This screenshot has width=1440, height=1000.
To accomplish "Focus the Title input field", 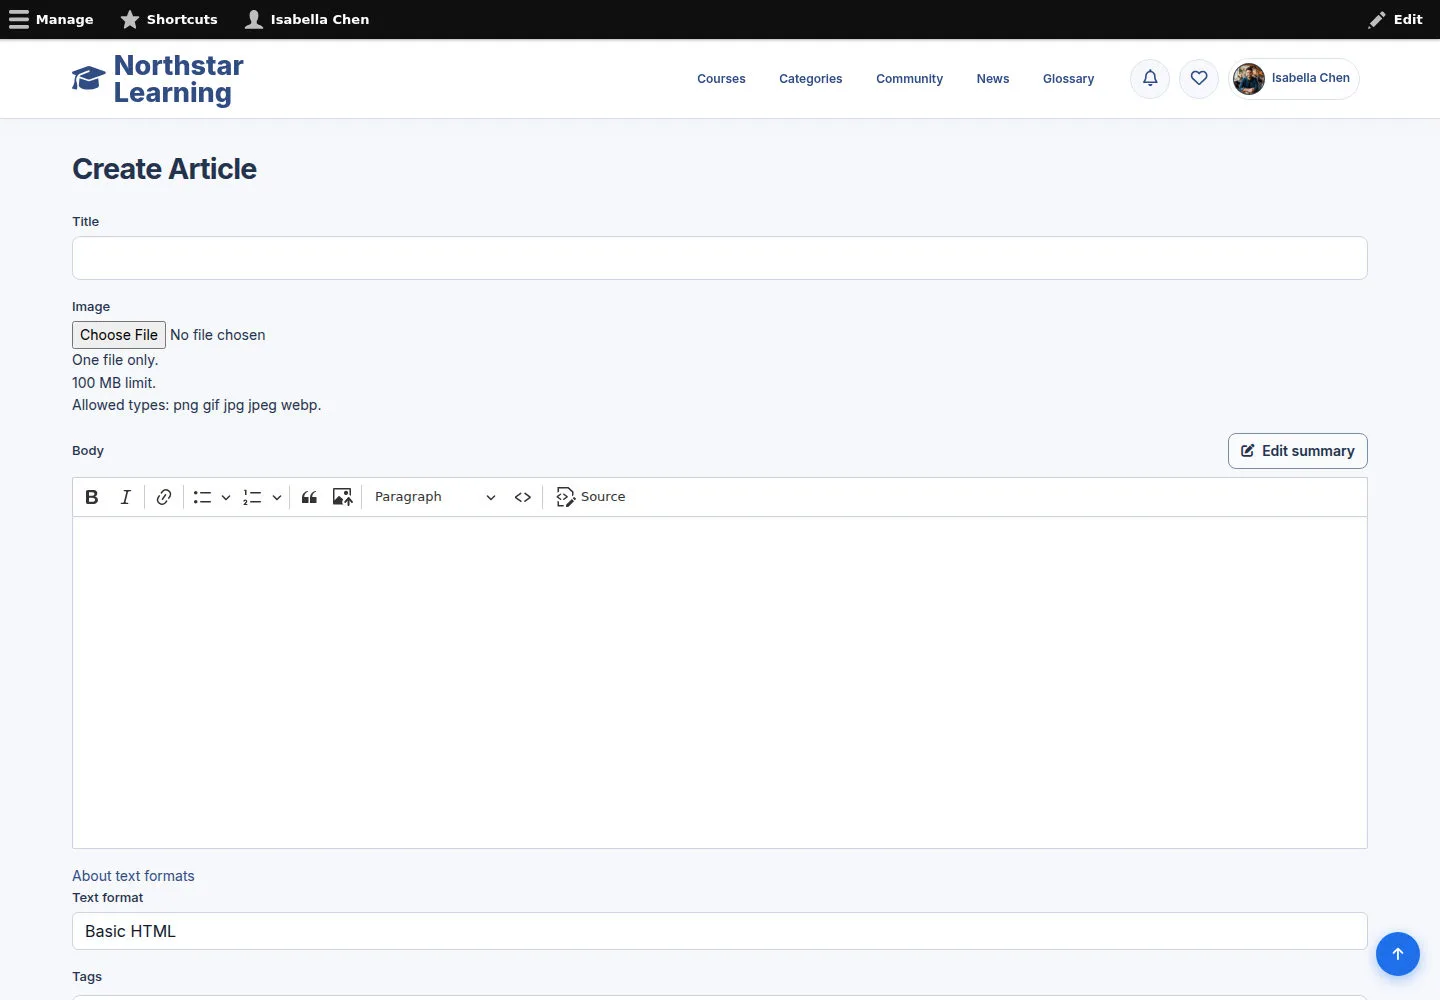I will point(720,258).
